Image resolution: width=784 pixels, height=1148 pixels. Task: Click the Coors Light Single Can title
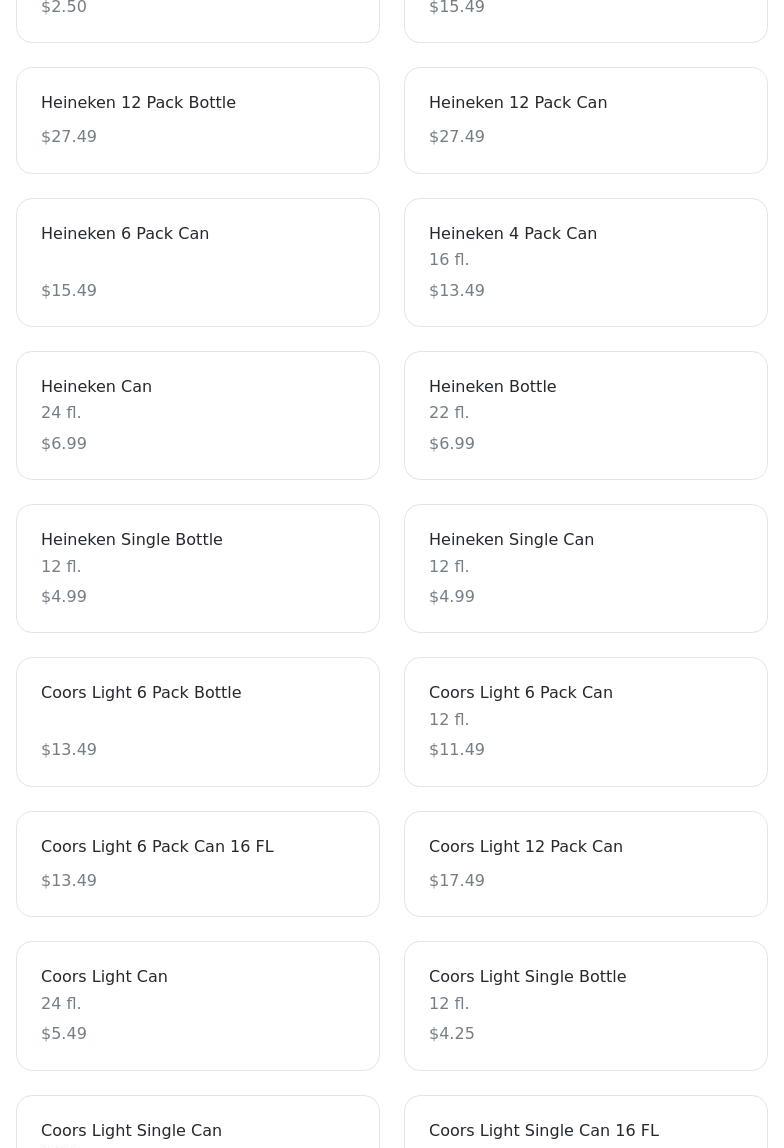131,1130
